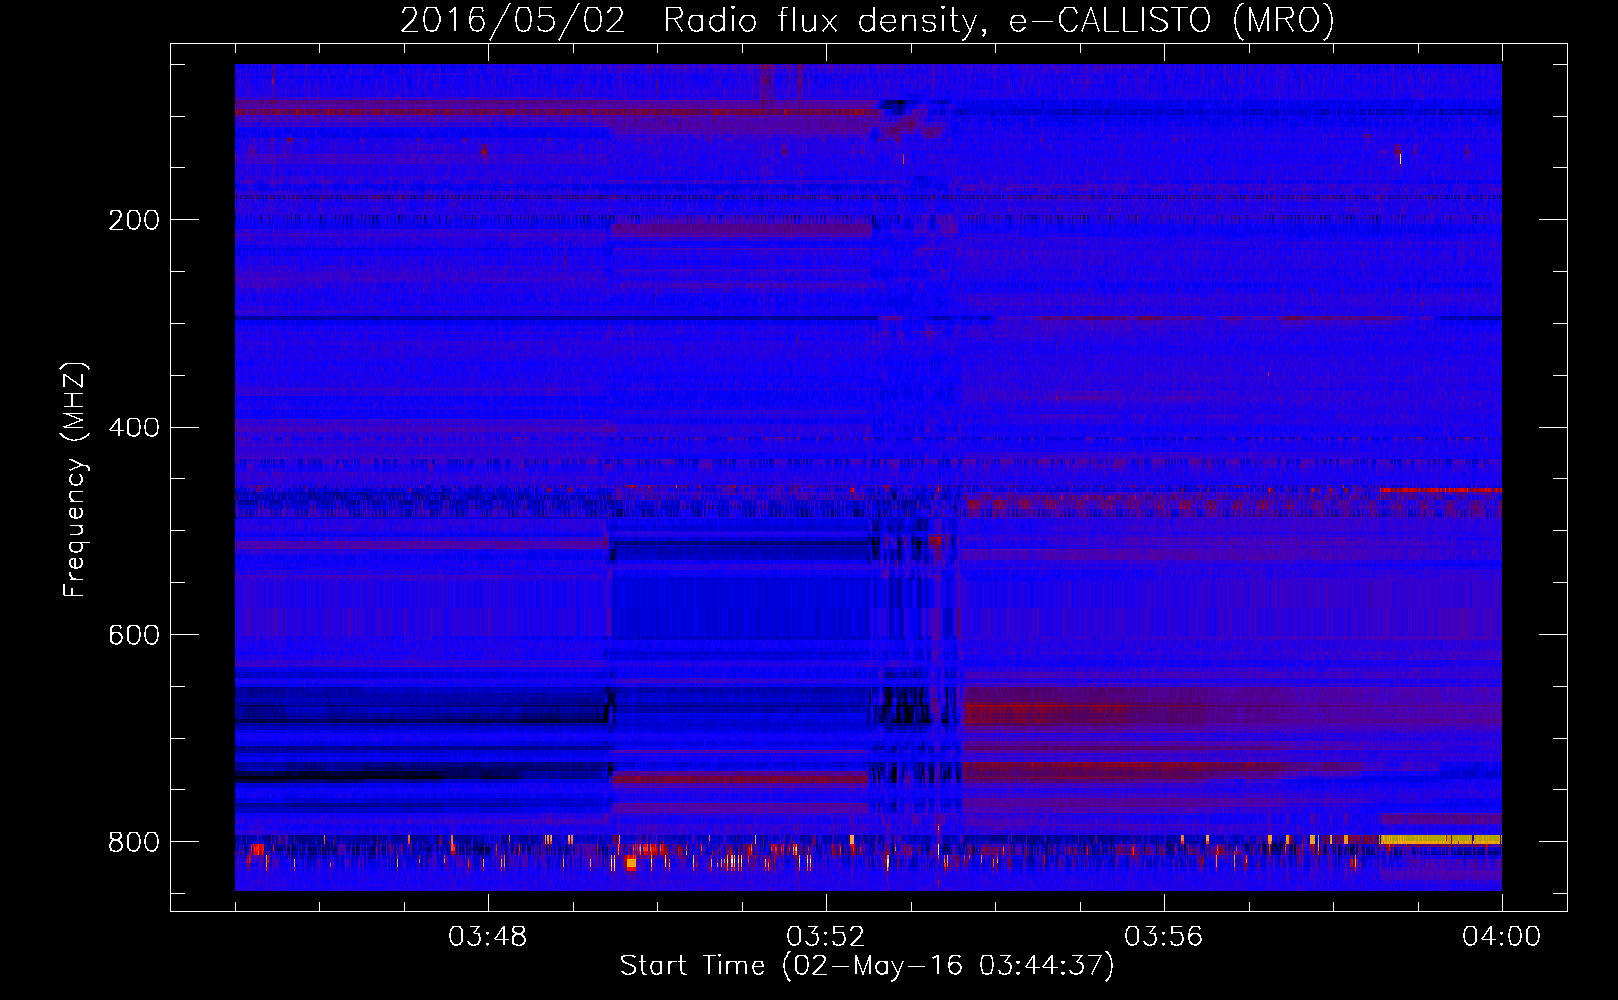Click the '04:00' time tick label
The width and height of the screenshot is (1618, 1000).
(1501, 937)
